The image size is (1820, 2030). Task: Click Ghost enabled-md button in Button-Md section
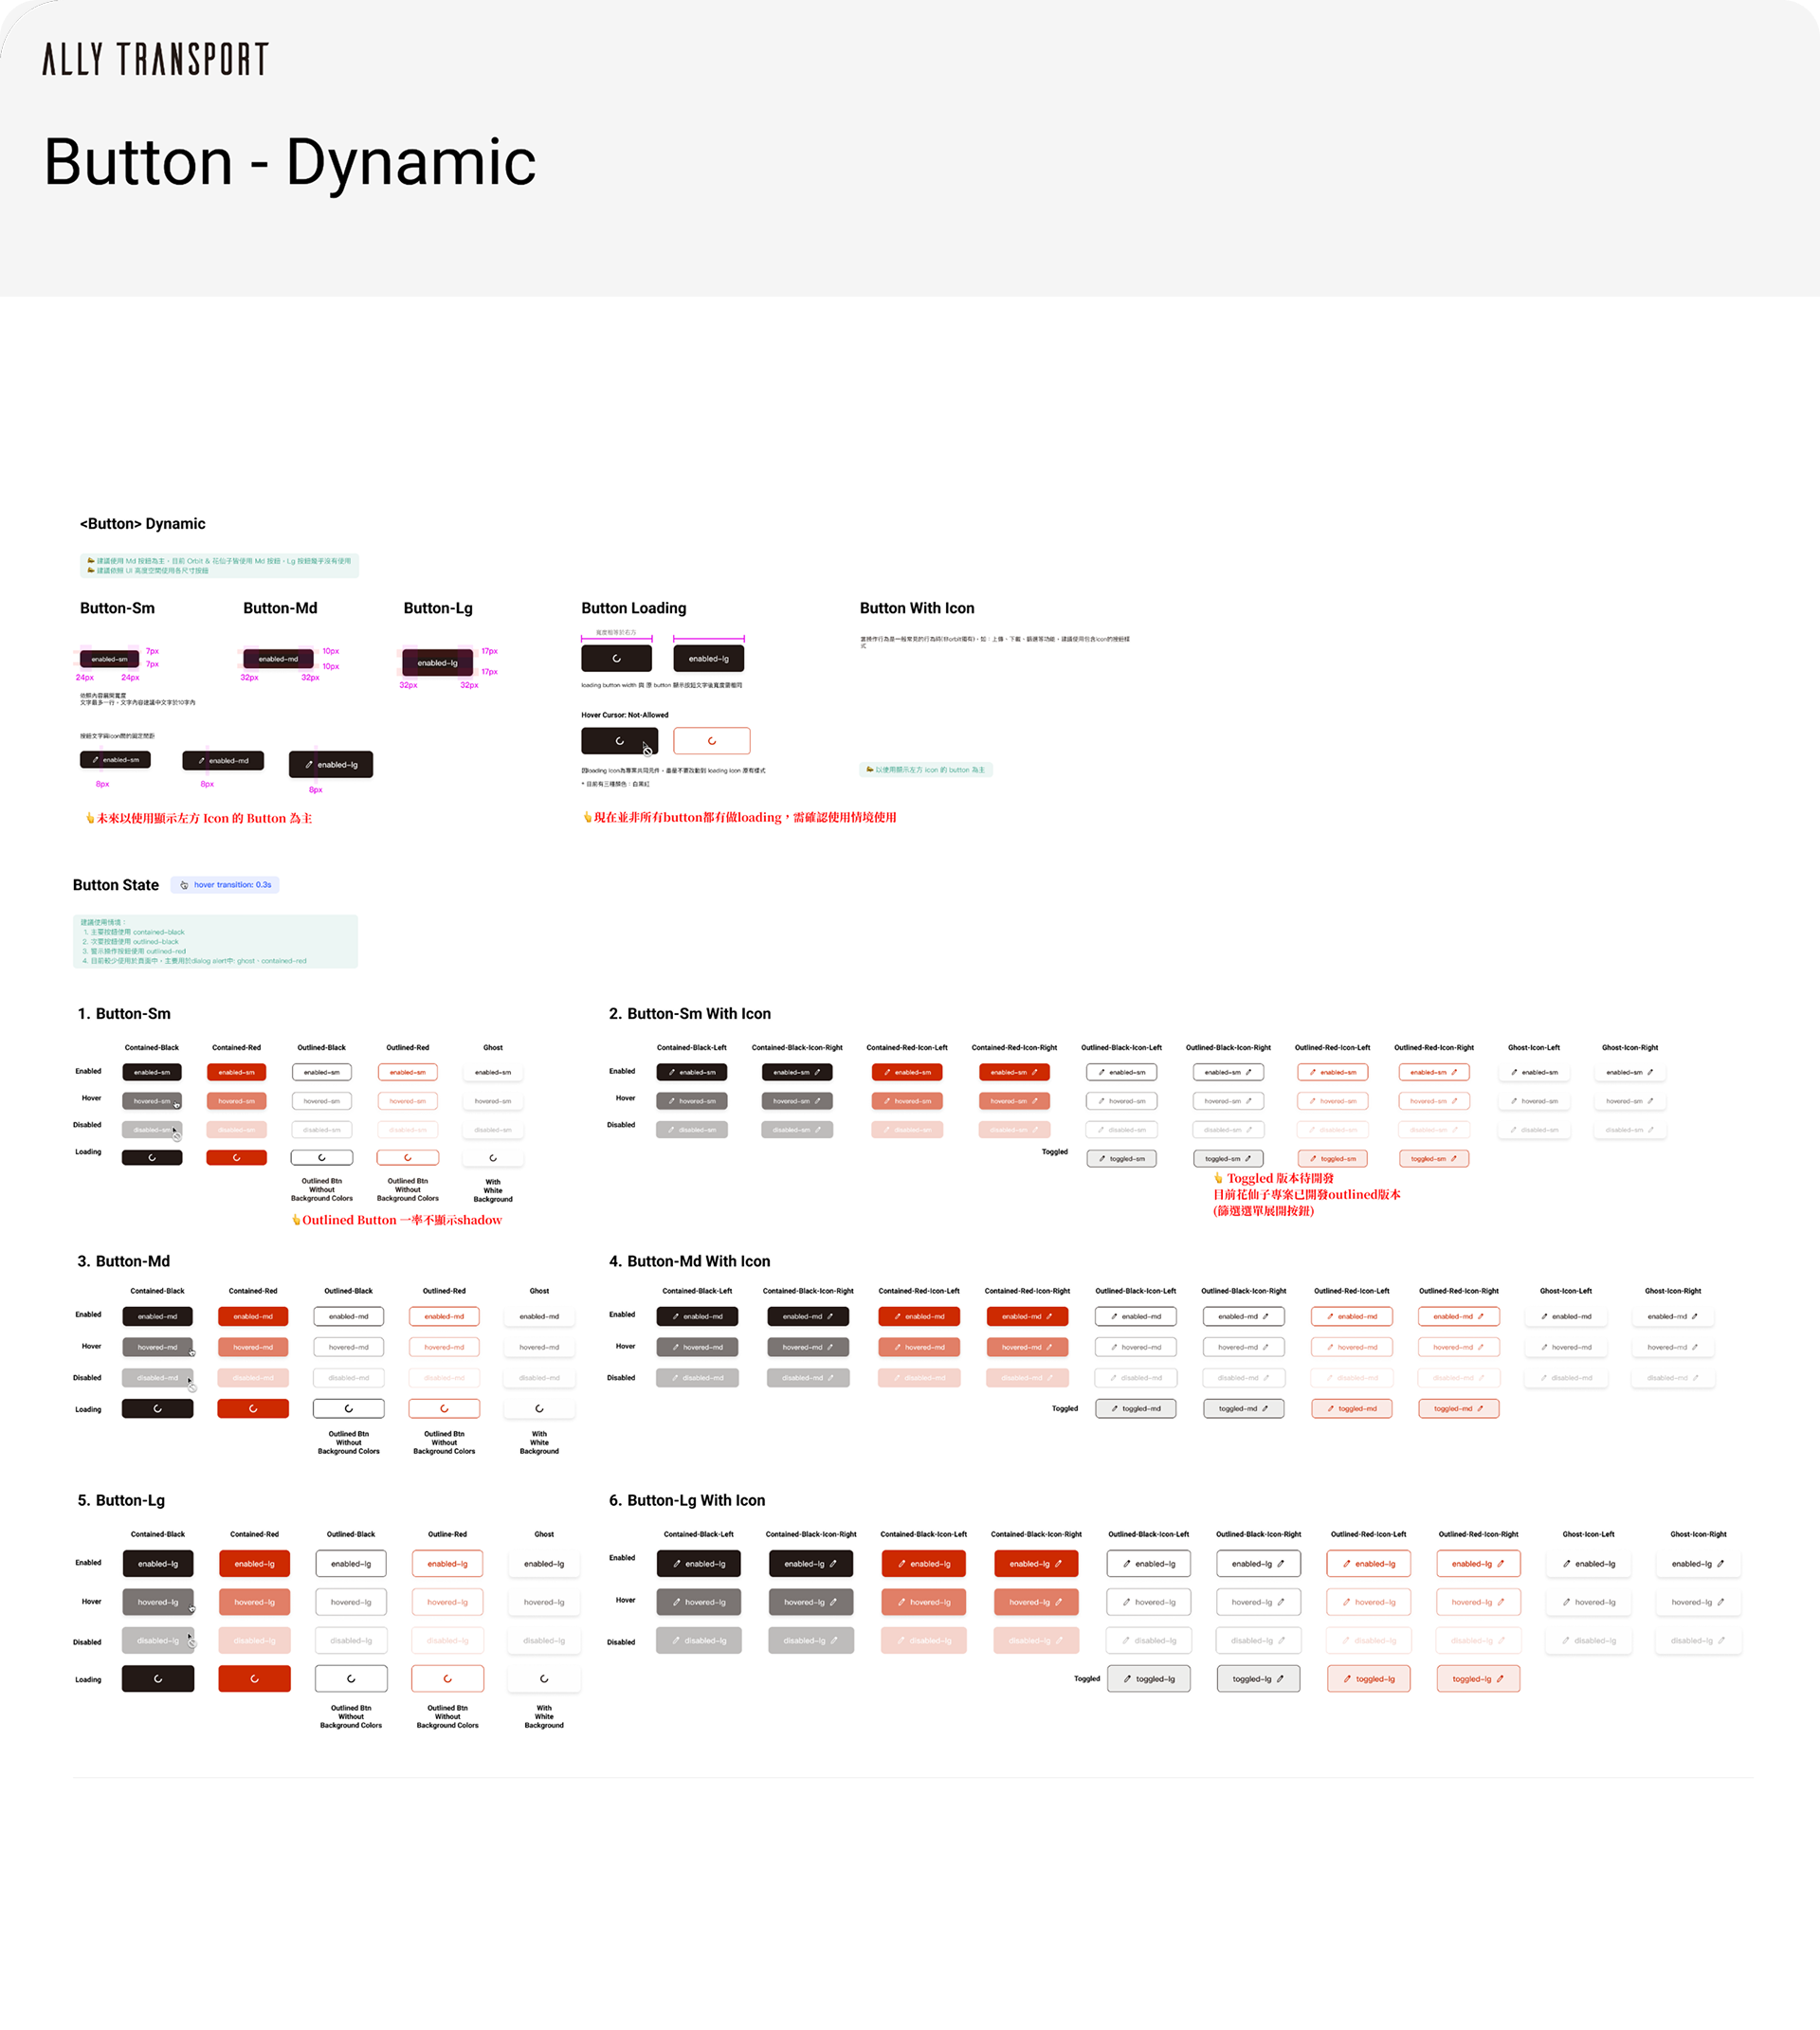coord(539,1316)
